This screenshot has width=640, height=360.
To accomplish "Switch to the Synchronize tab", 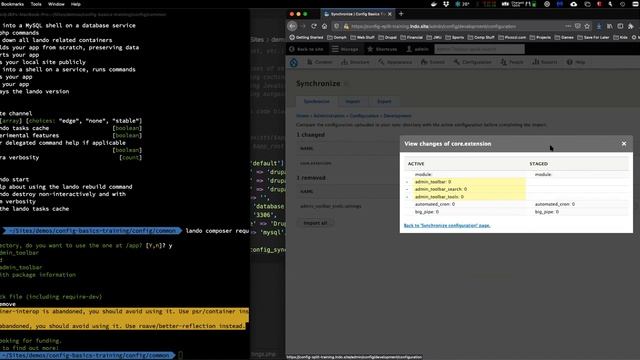I will [x=316, y=101].
